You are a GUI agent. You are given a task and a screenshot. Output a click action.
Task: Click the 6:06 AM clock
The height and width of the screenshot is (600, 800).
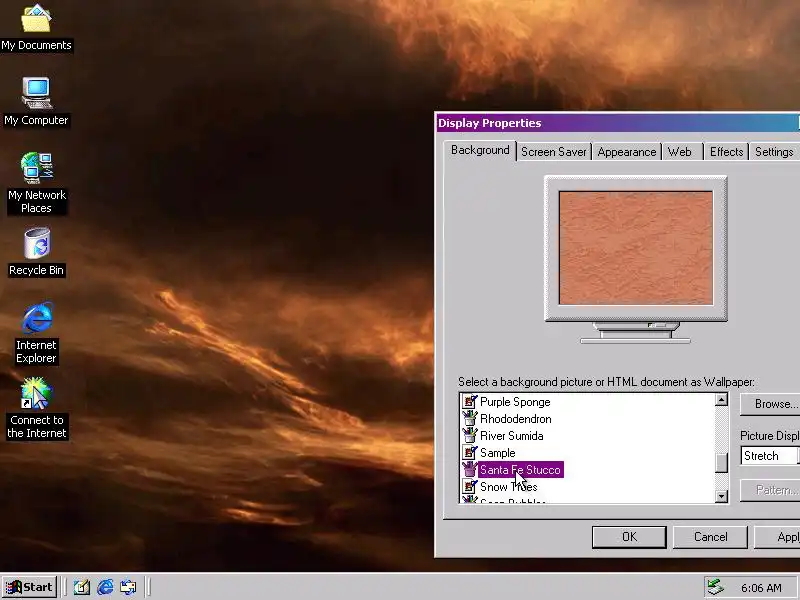coord(761,588)
